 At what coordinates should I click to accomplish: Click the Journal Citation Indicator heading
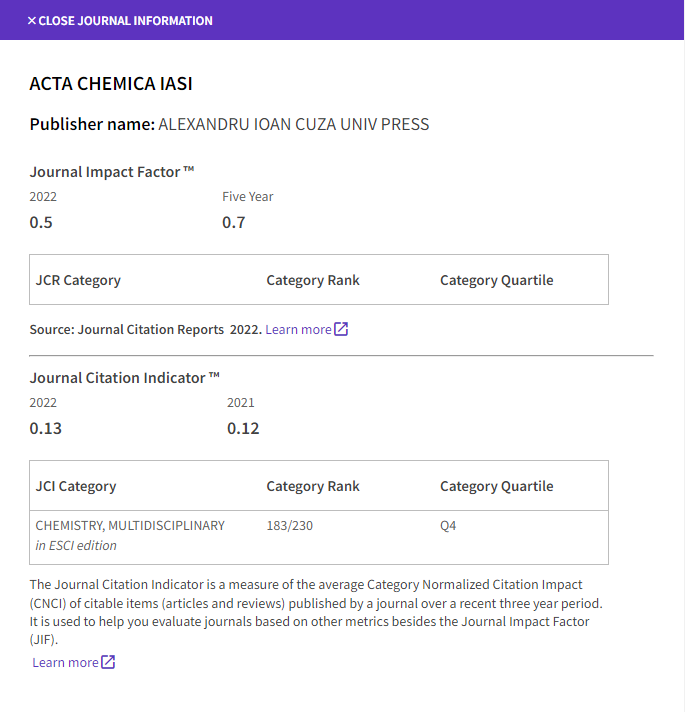pyautogui.click(x=124, y=378)
